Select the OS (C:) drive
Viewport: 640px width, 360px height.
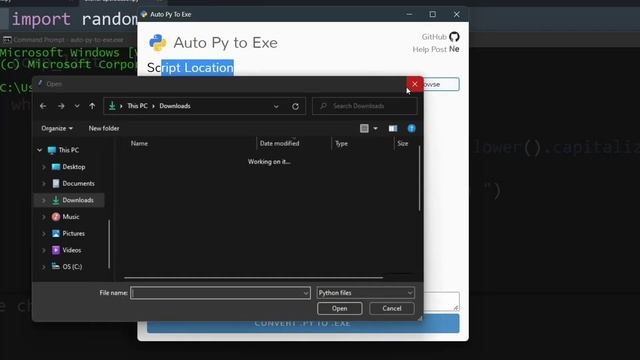[x=72, y=267]
